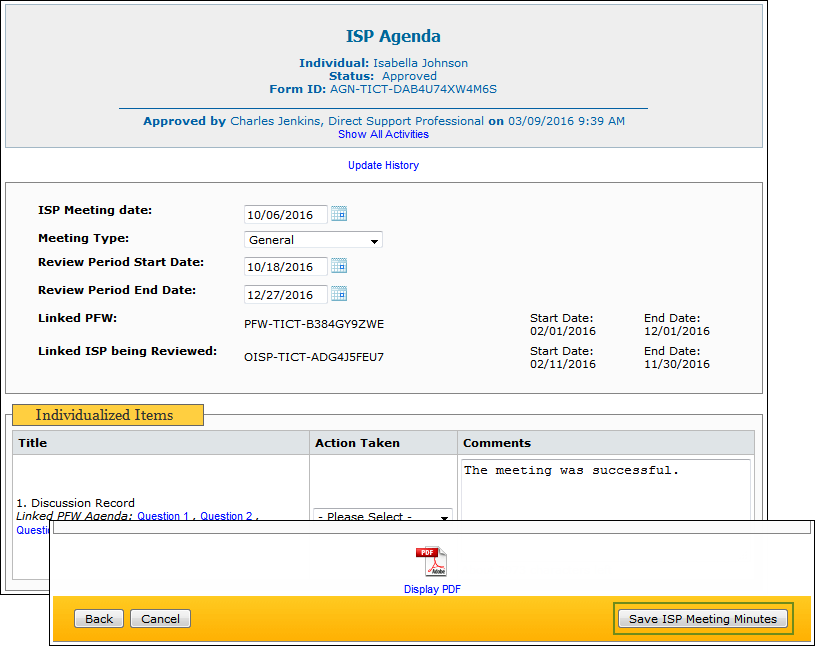Click the ISP Agenda heading
The height and width of the screenshot is (652, 820).
393,36
